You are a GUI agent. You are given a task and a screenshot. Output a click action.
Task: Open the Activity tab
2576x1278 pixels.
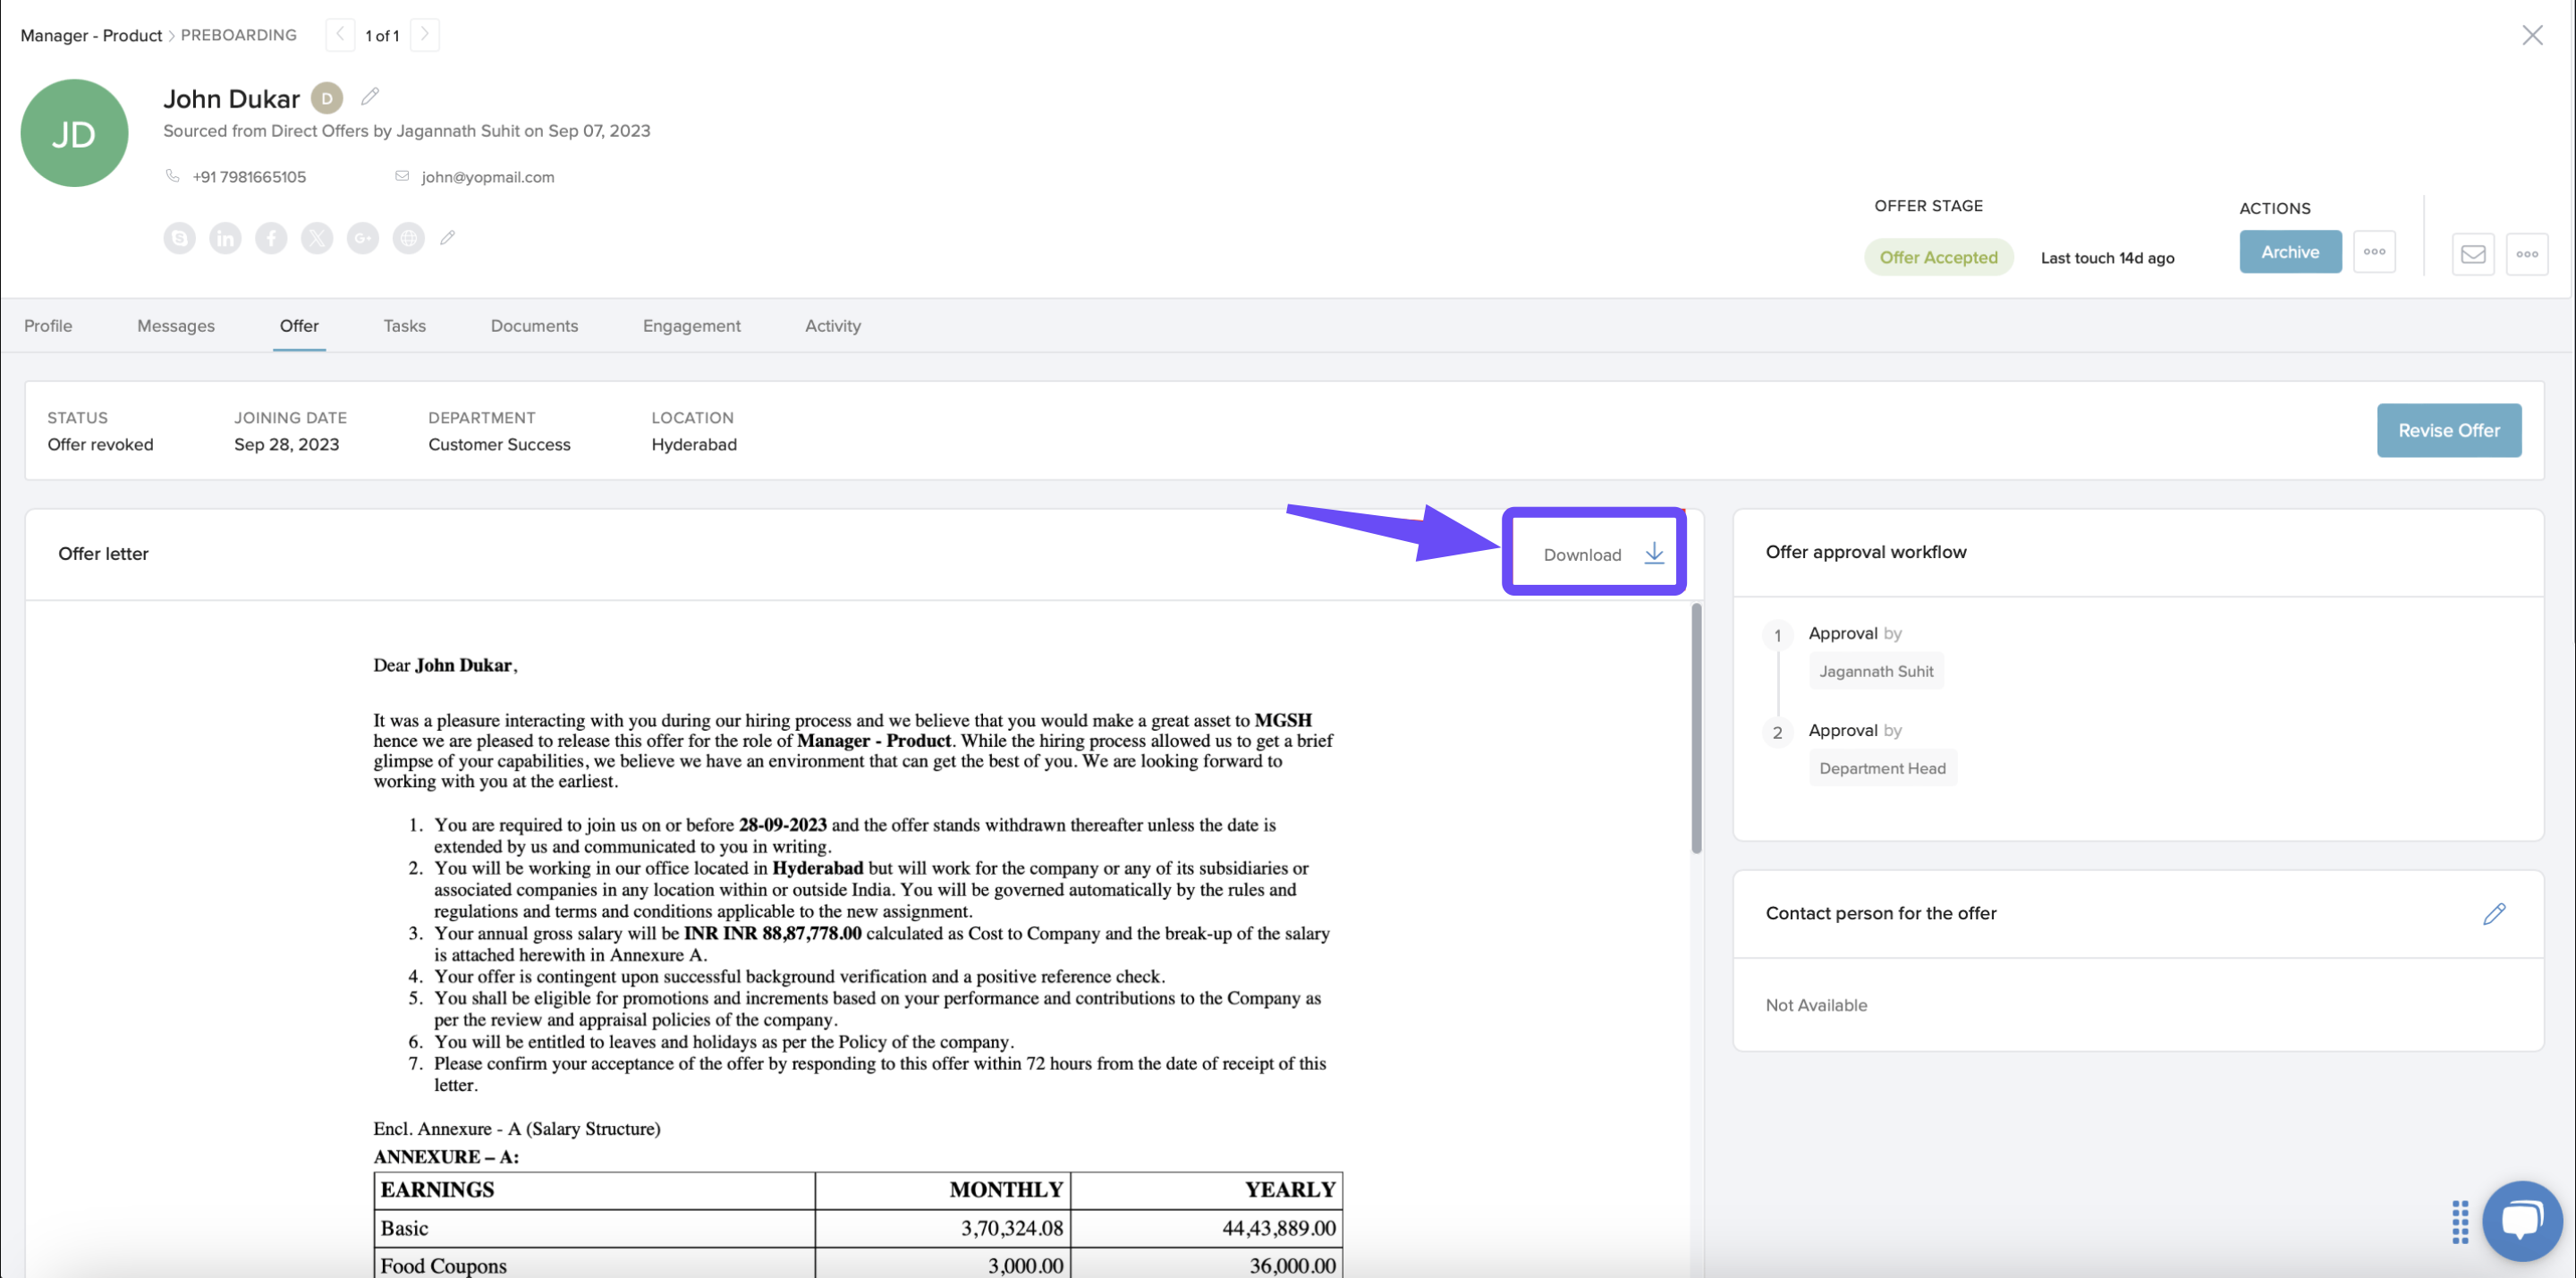point(832,326)
